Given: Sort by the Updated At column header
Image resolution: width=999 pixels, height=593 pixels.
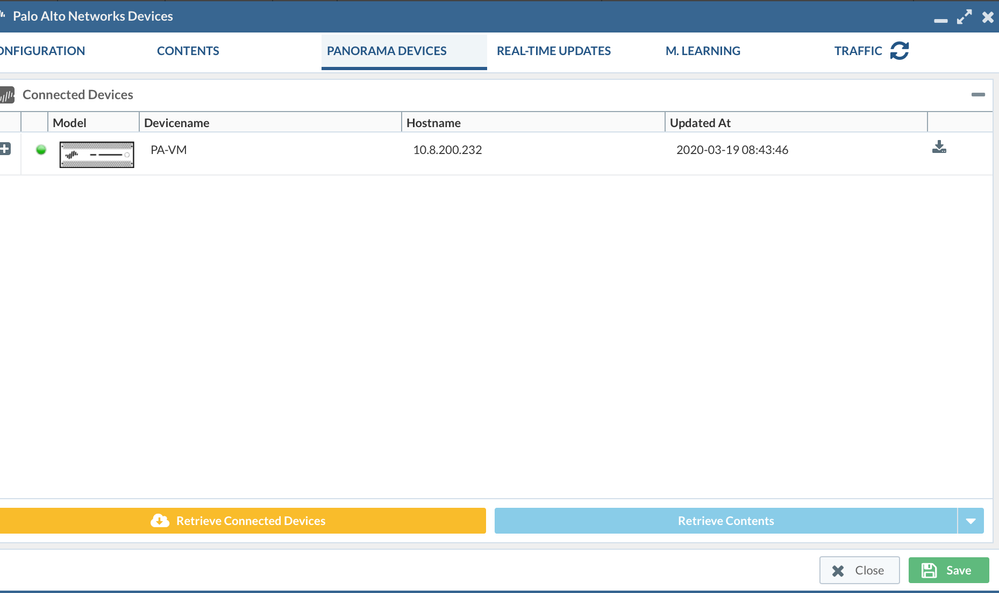Looking at the screenshot, I should [700, 123].
